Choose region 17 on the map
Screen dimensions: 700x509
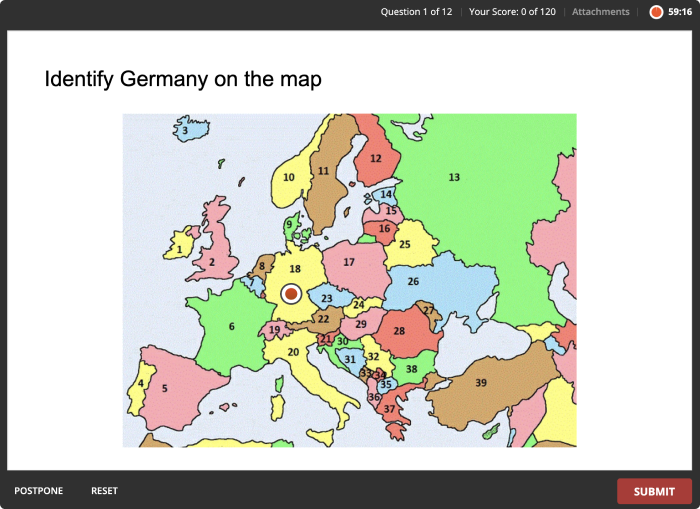349,262
